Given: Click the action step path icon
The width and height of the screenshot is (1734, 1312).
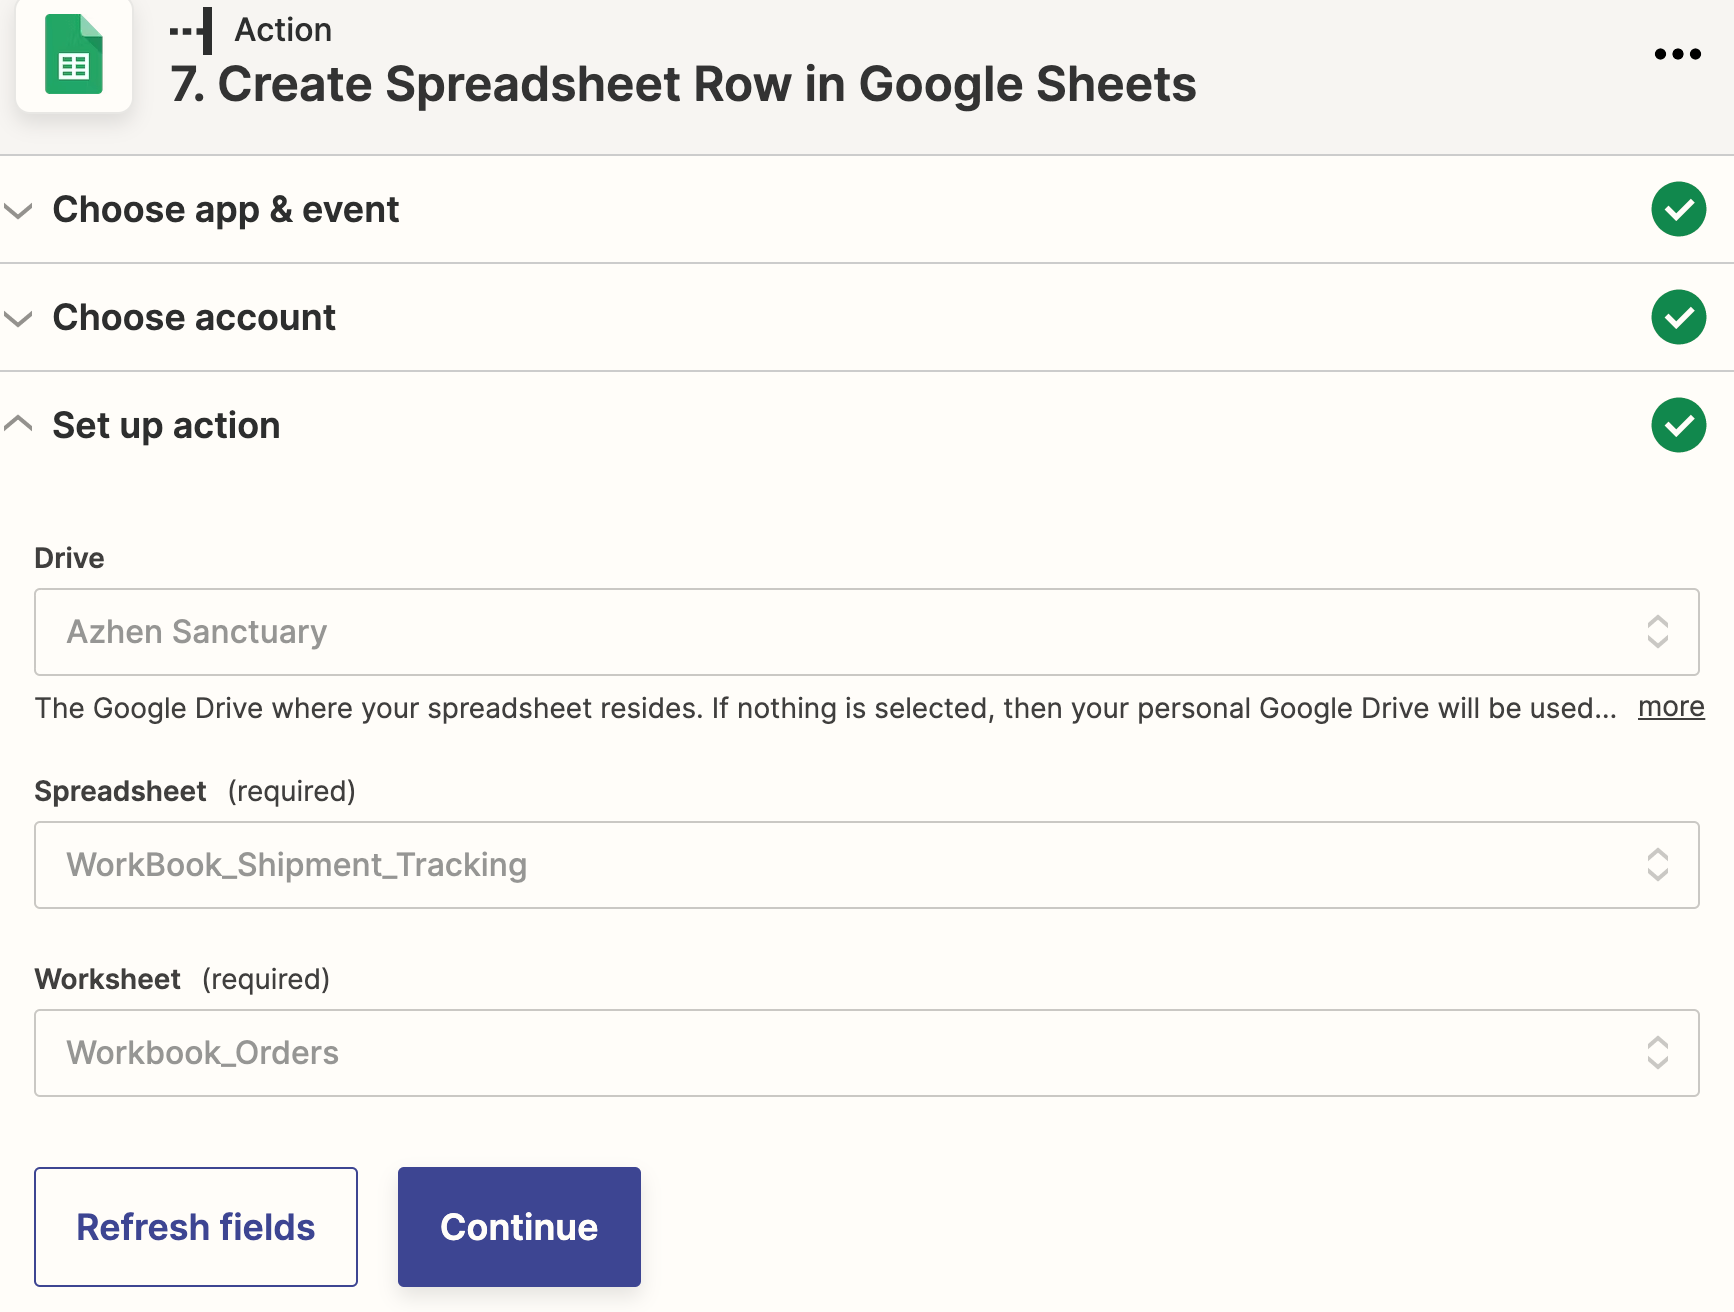Looking at the screenshot, I should pyautogui.click(x=192, y=31).
